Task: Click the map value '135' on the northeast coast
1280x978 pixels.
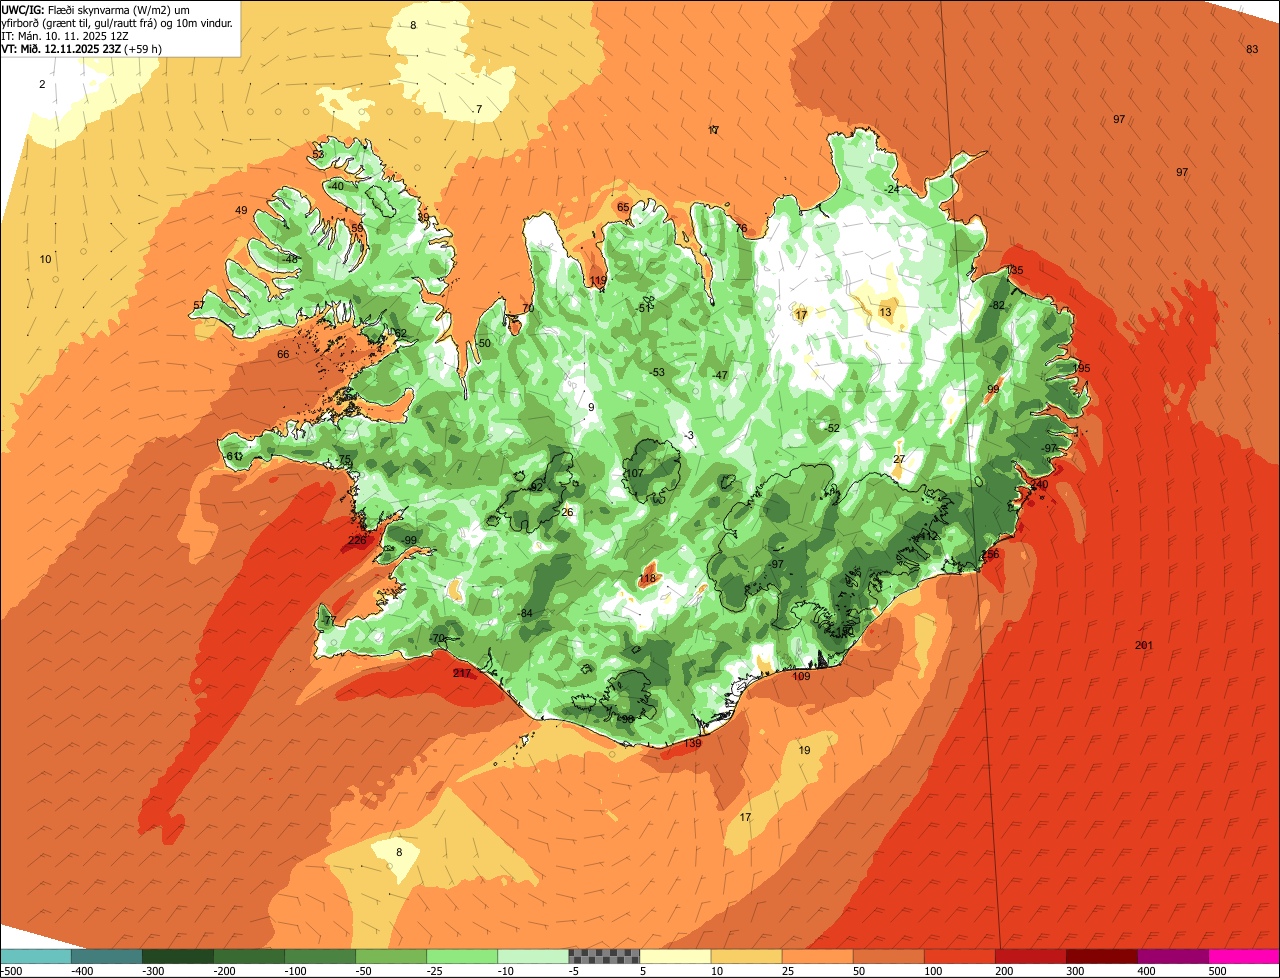Action: (x=1015, y=270)
